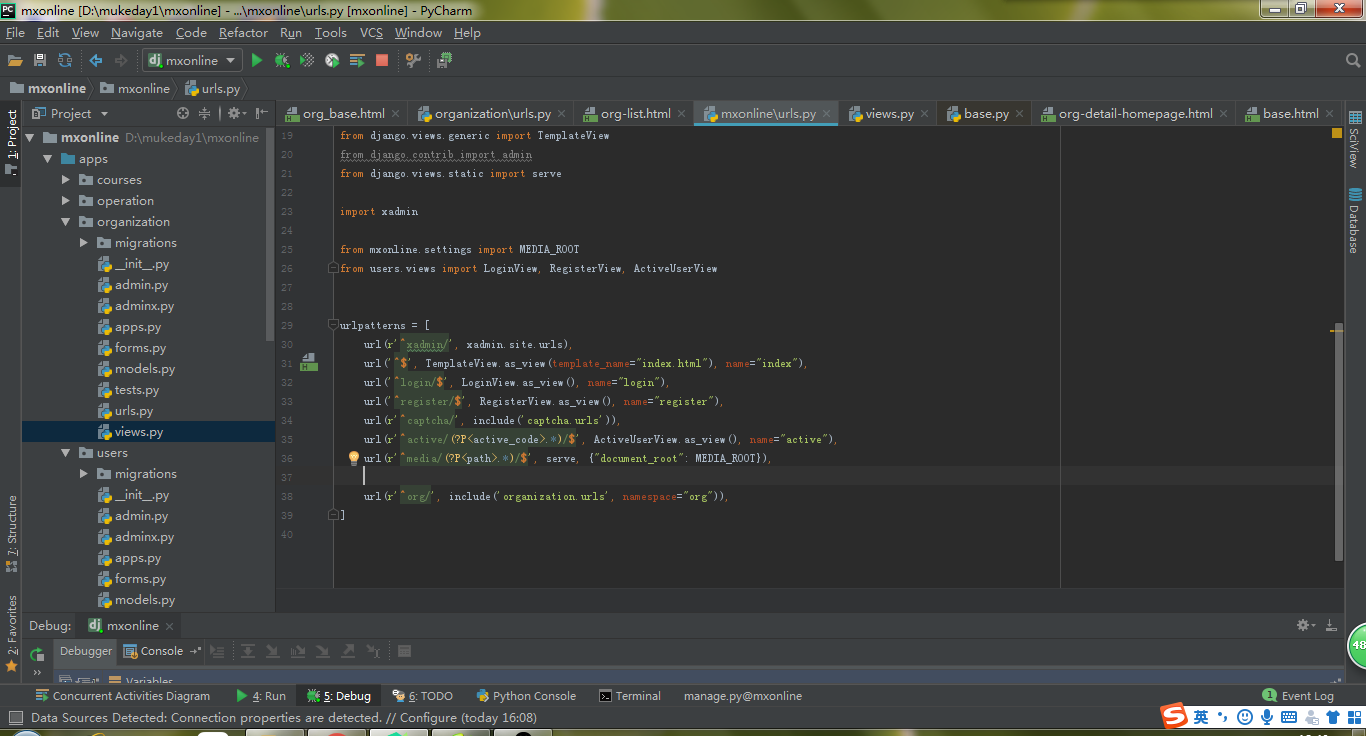This screenshot has width=1366, height=736.
Task: Open the Event Log
Action: (1298, 696)
